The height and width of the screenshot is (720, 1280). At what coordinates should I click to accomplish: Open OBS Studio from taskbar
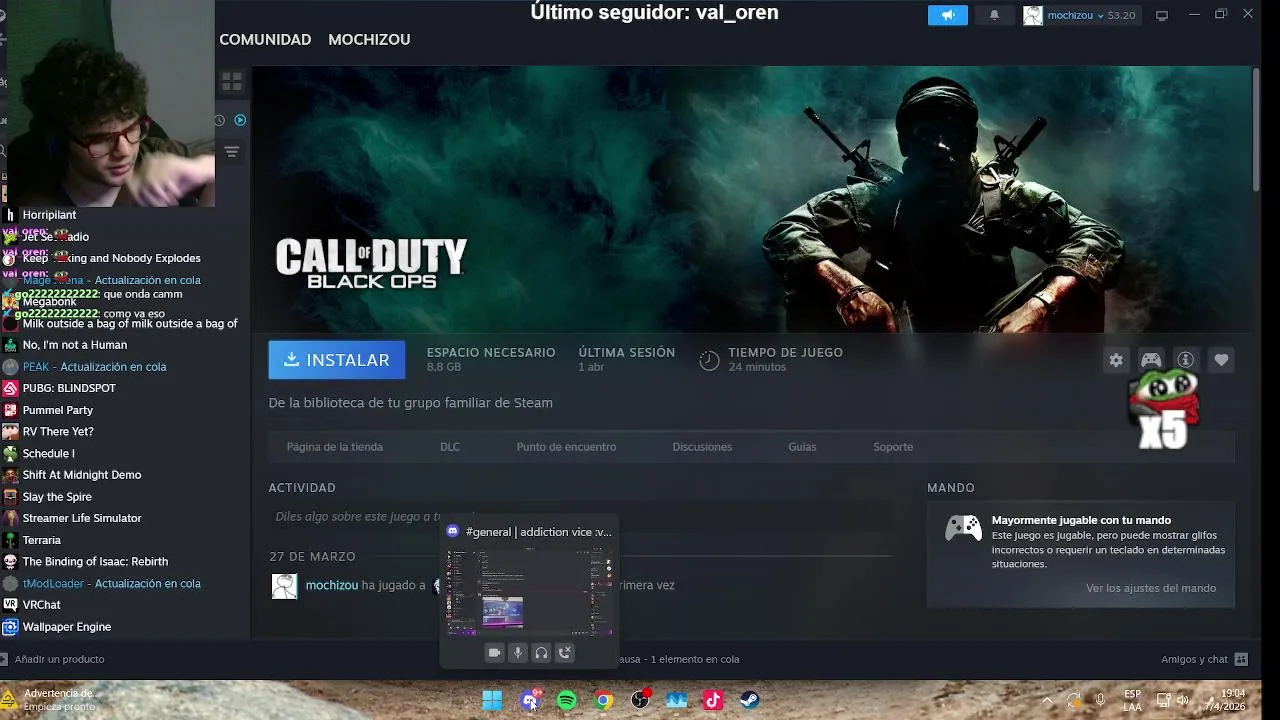coord(641,701)
